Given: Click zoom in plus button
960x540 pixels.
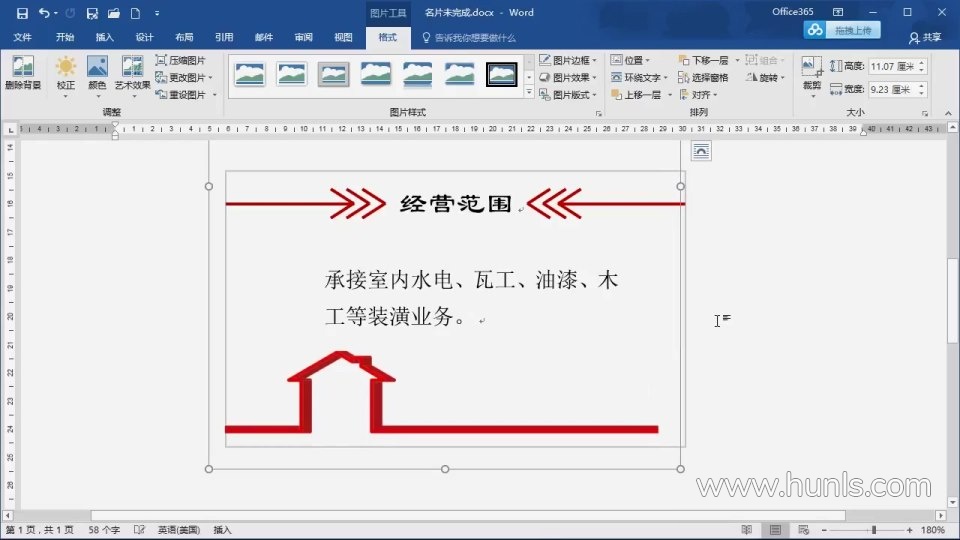Looking at the screenshot, I should (910, 530).
